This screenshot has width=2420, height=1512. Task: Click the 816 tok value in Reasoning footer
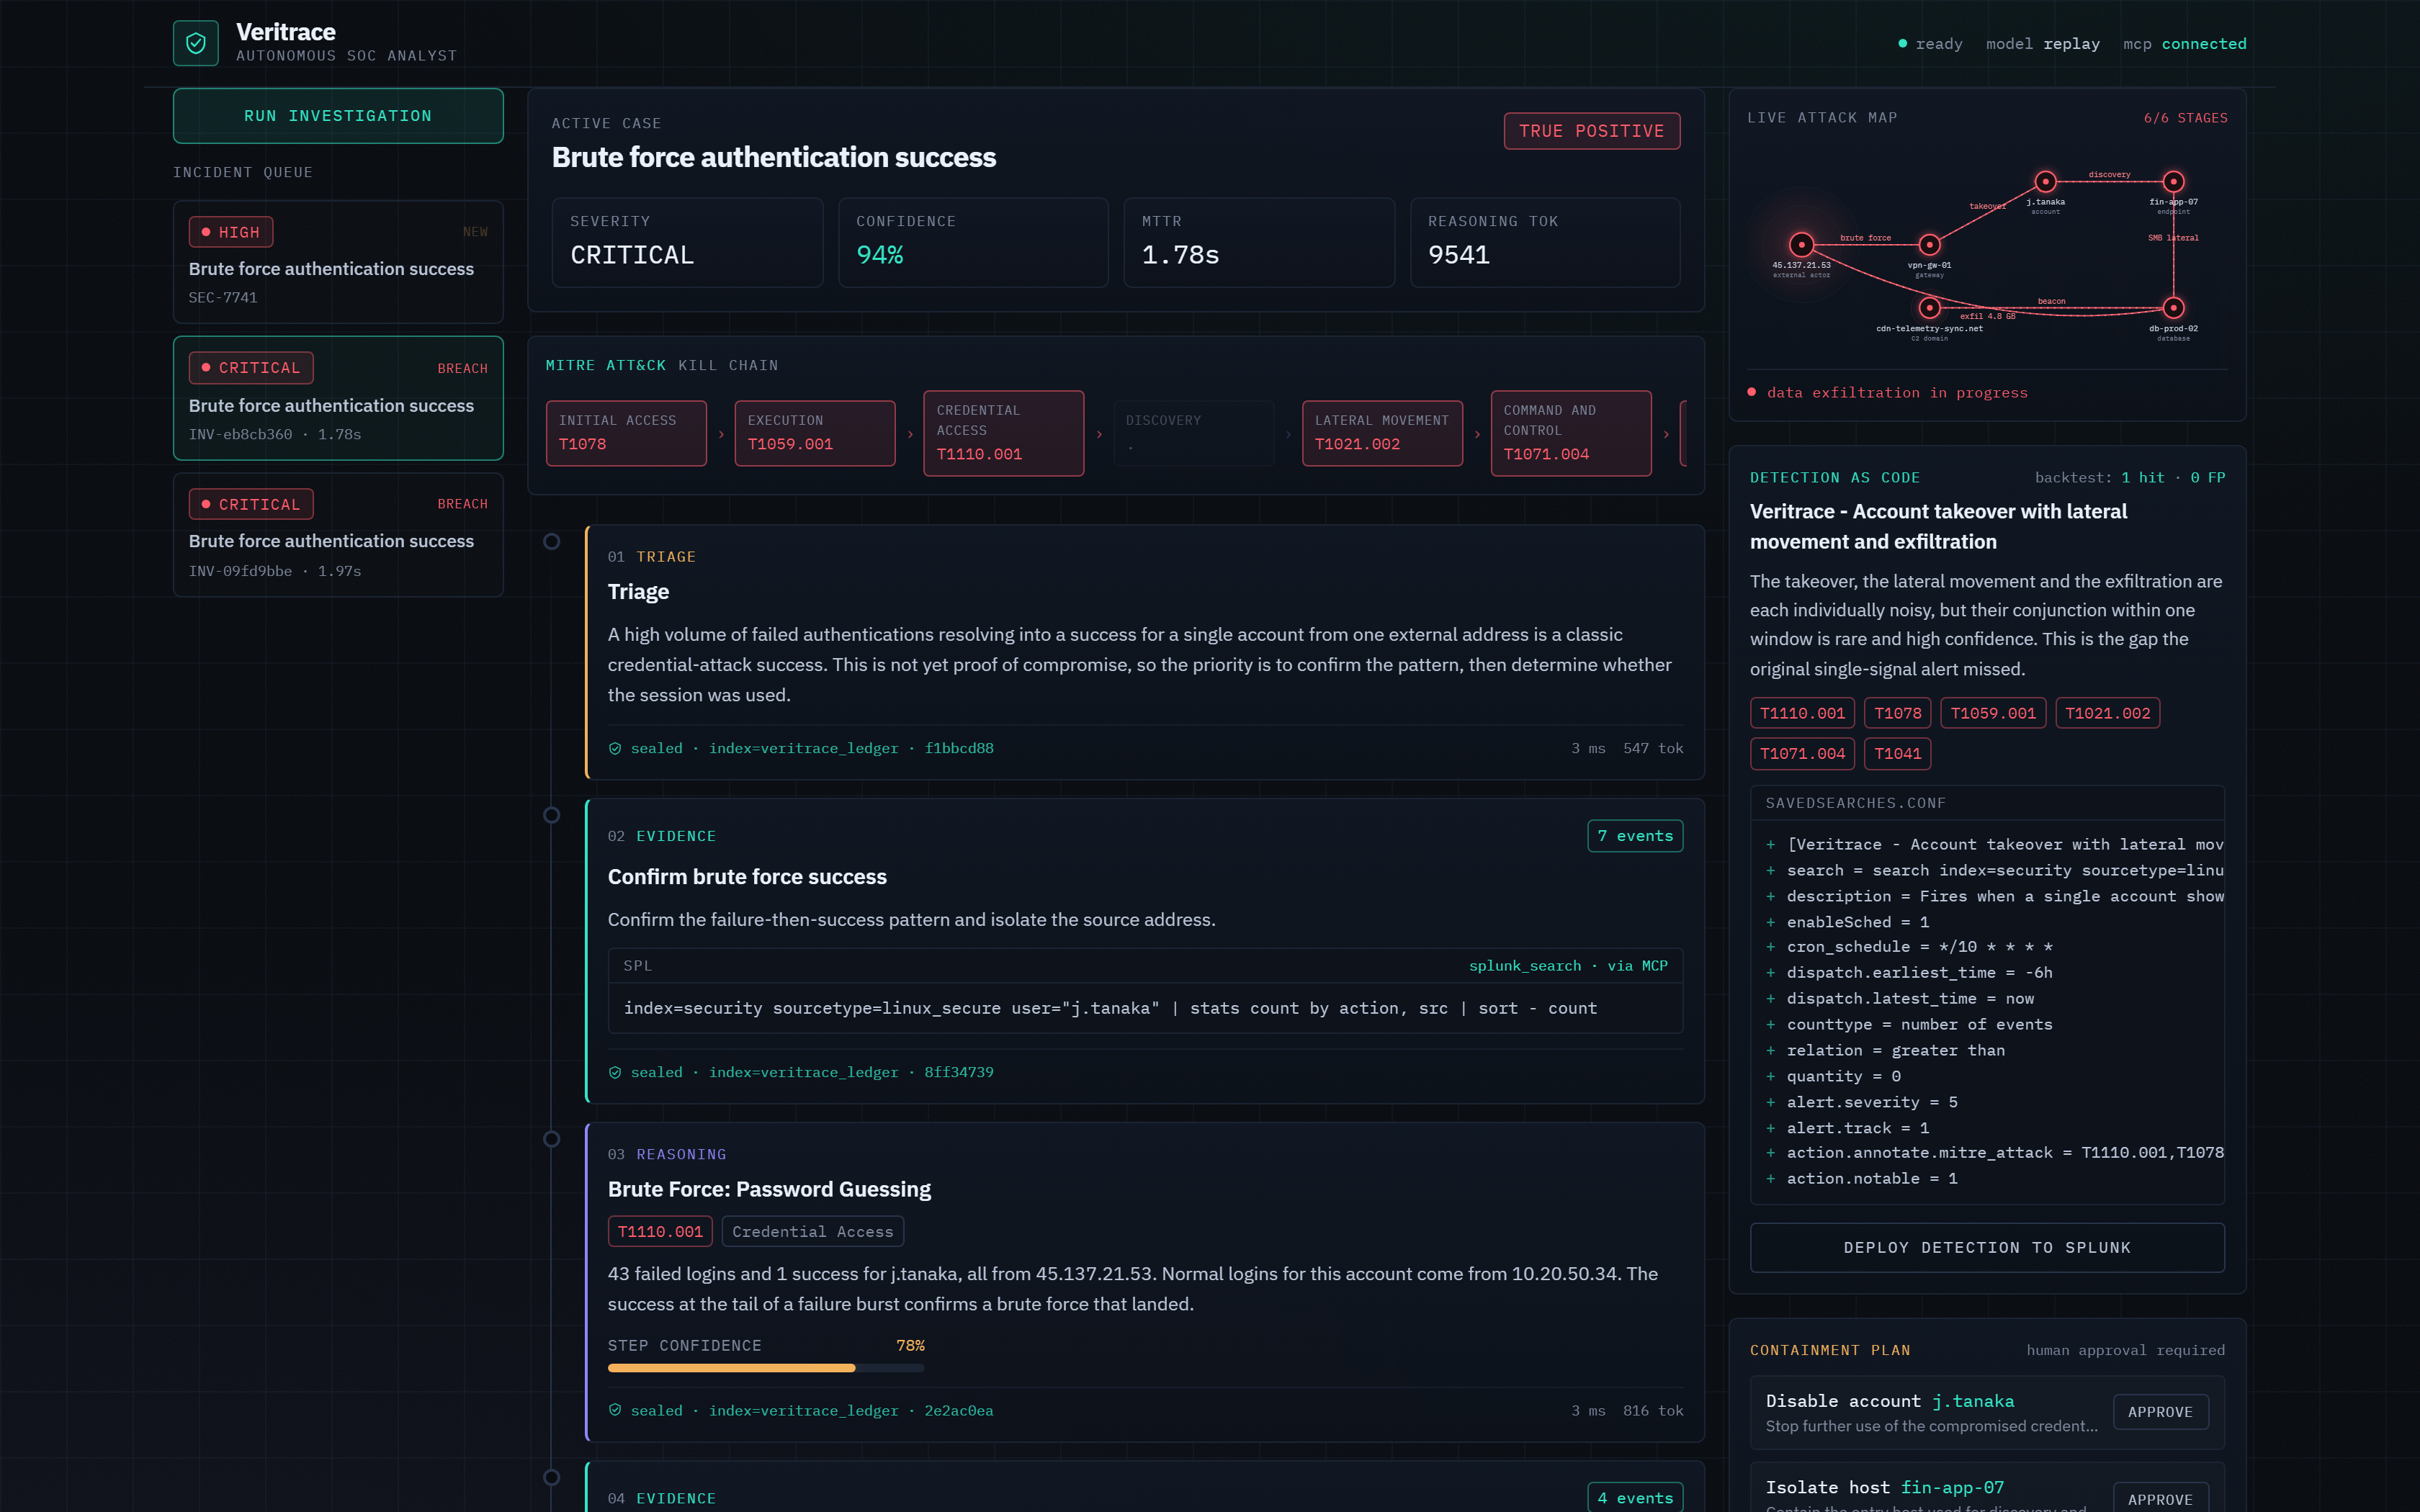1652,1410
